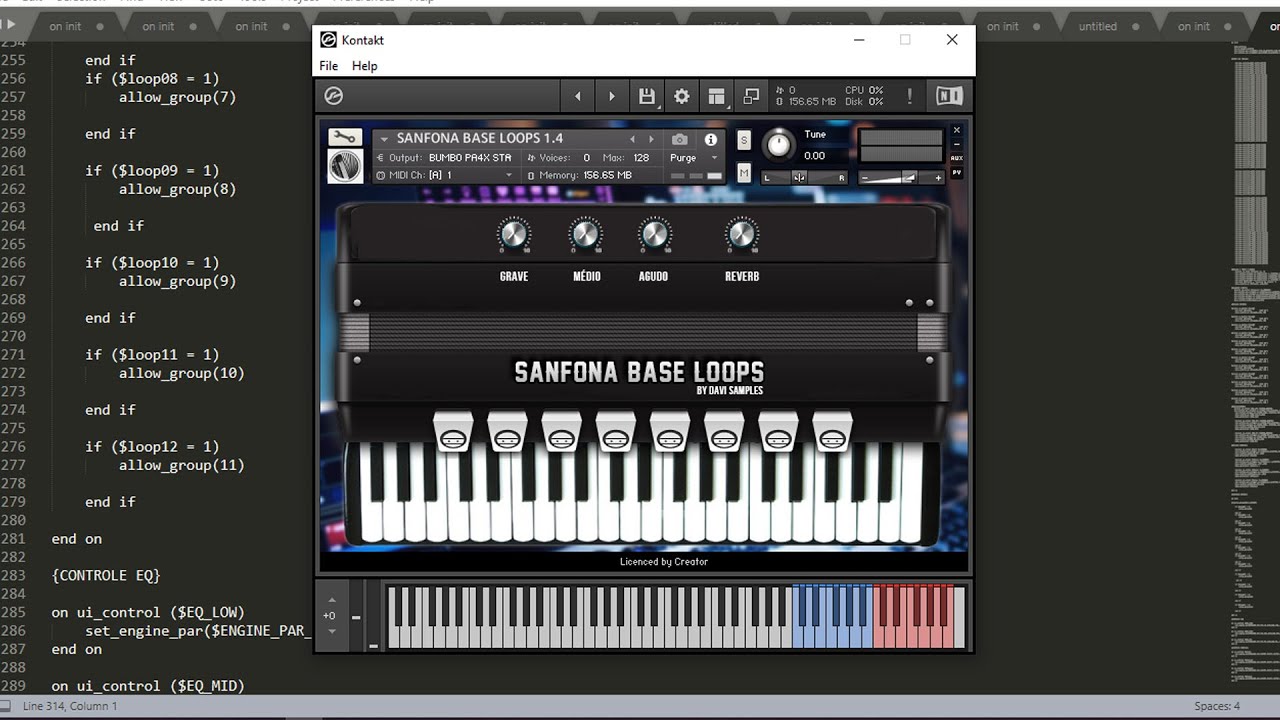Click the NI logo button
The image size is (1280, 720).
point(949,96)
